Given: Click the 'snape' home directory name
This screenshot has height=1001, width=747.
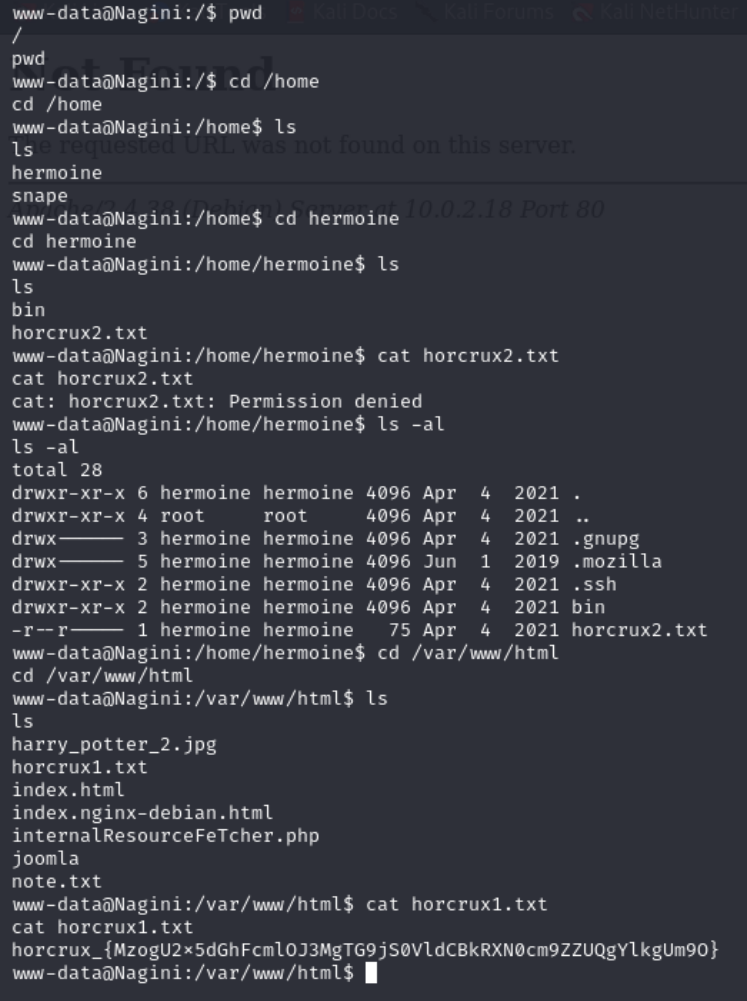Looking at the screenshot, I should pyautogui.click(x=40, y=196).
